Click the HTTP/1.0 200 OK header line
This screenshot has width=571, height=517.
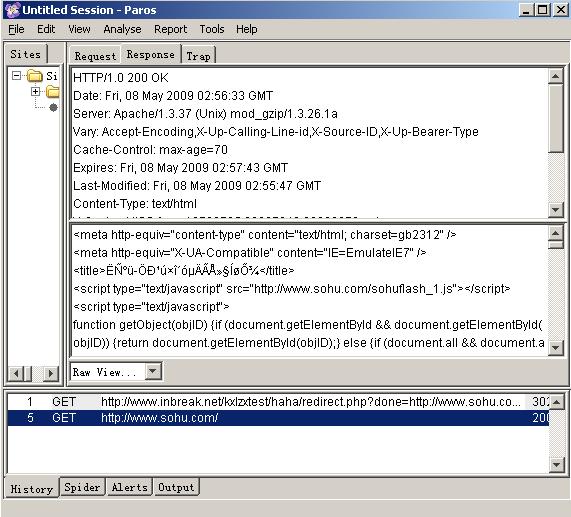coord(121,78)
